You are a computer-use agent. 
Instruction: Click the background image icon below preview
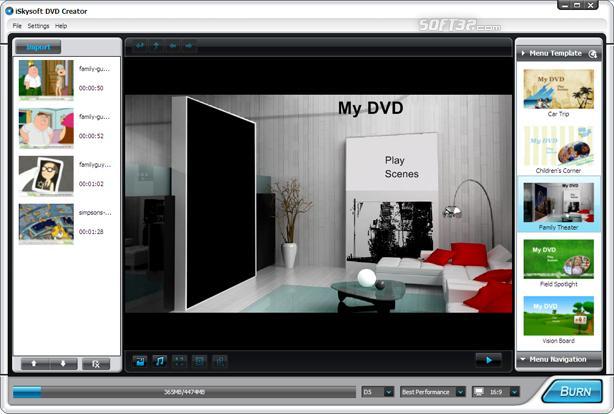140,361
